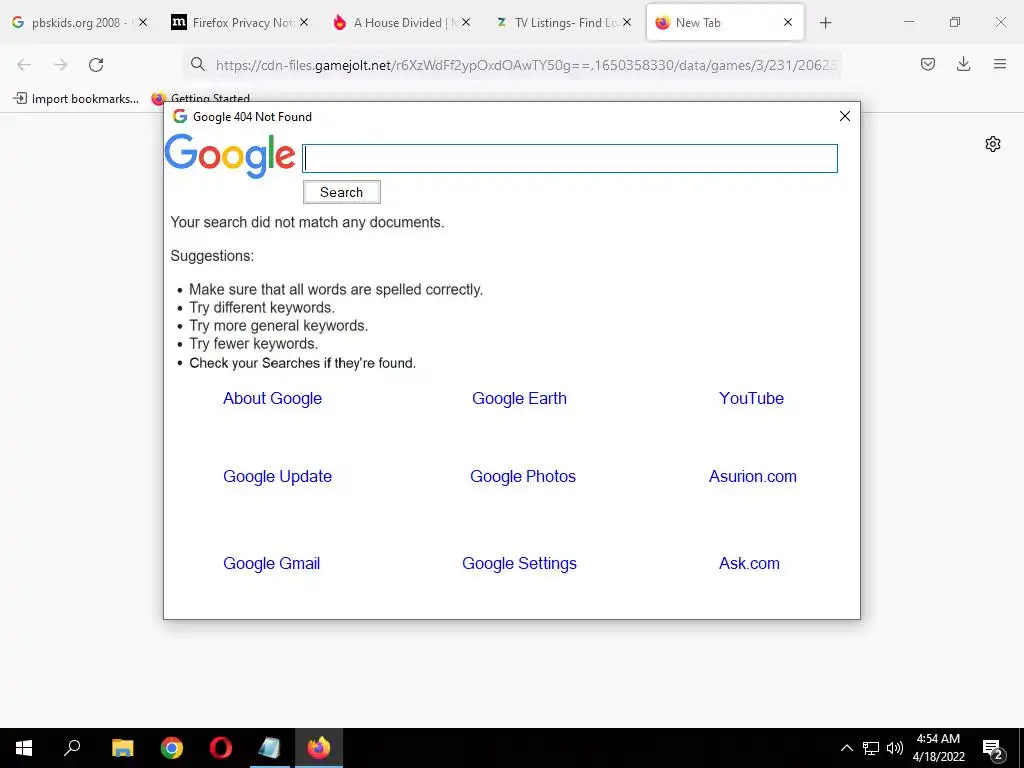Screen dimensions: 1024x768
Task: Click Import bookmarks in bookmarks toolbar
Action: click(x=76, y=99)
